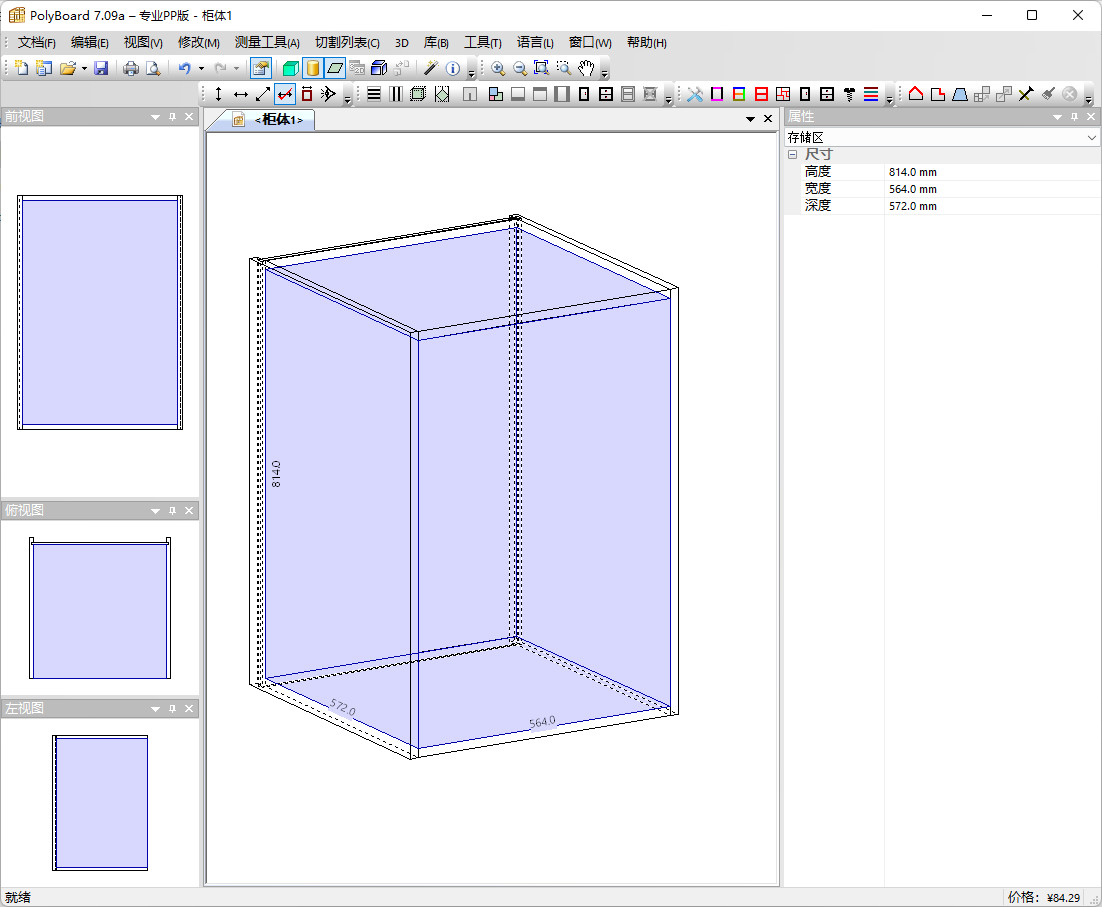Open the dropdown arrow beside open folder
Image resolution: width=1102 pixels, height=907 pixels.
coord(84,68)
